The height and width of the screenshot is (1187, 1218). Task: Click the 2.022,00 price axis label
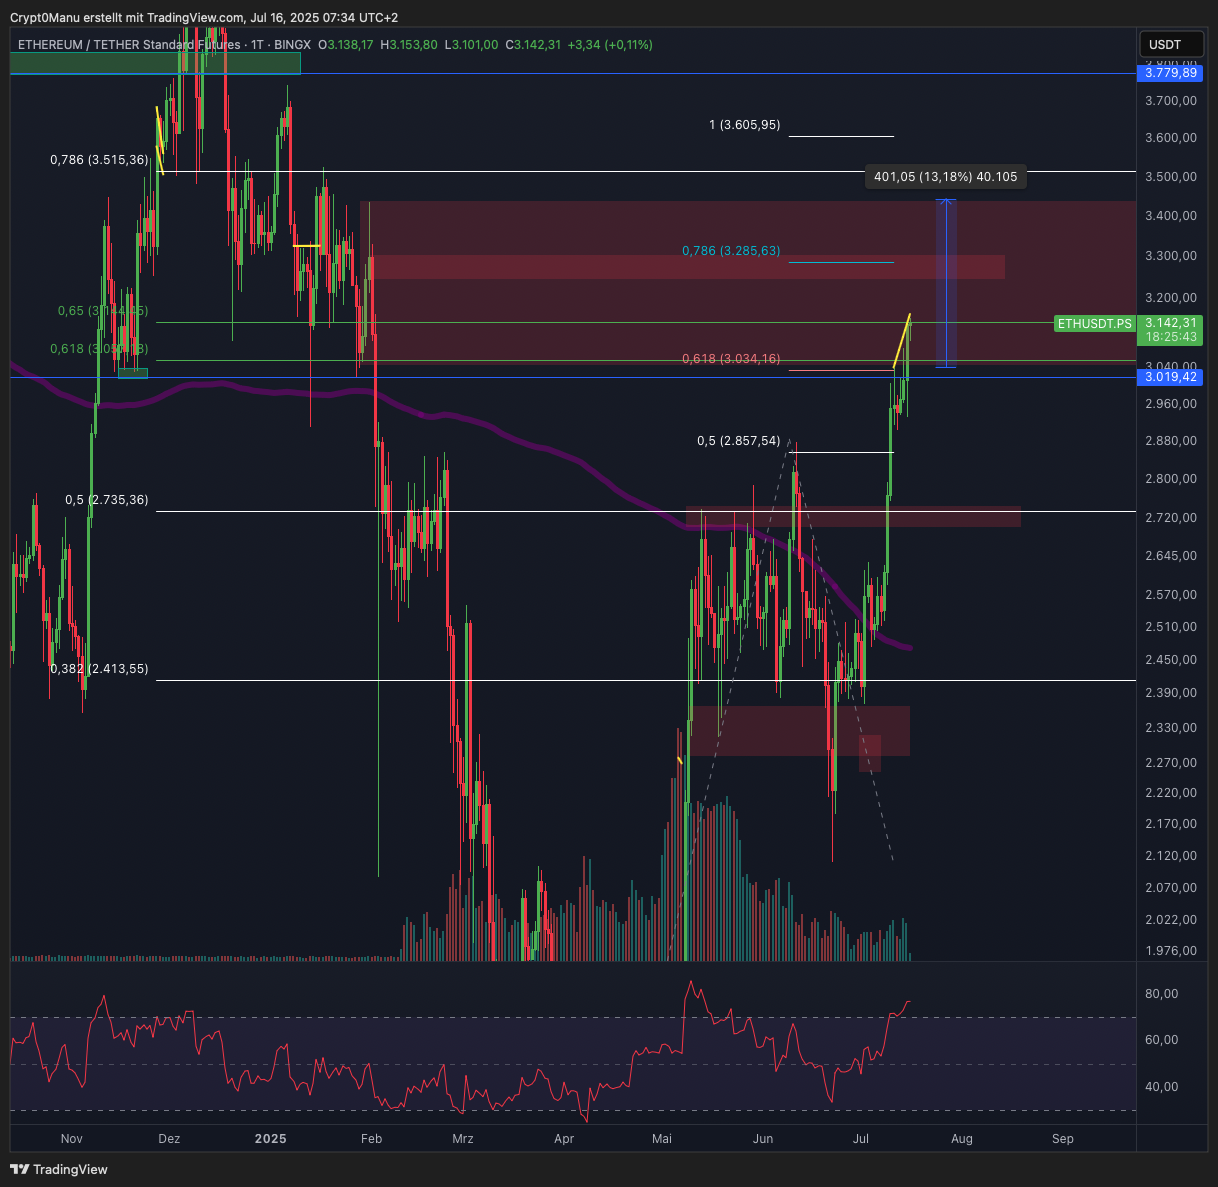coord(1171,920)
